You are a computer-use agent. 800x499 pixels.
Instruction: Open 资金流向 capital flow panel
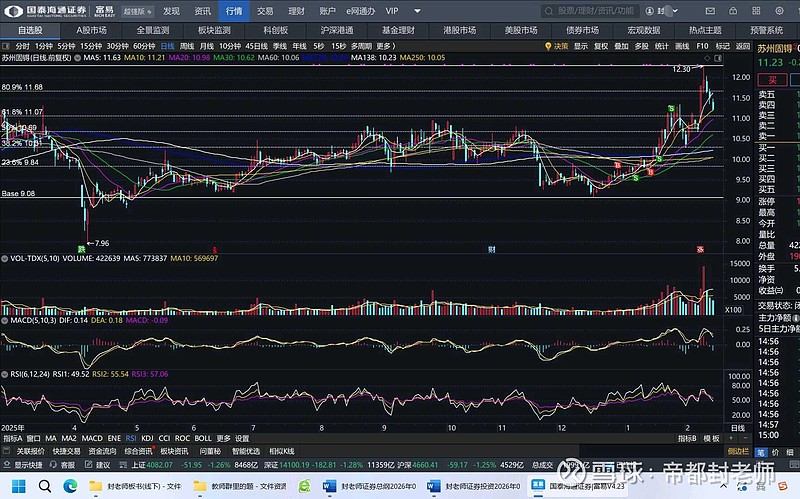pyautogui.click(x=102, y=451)
